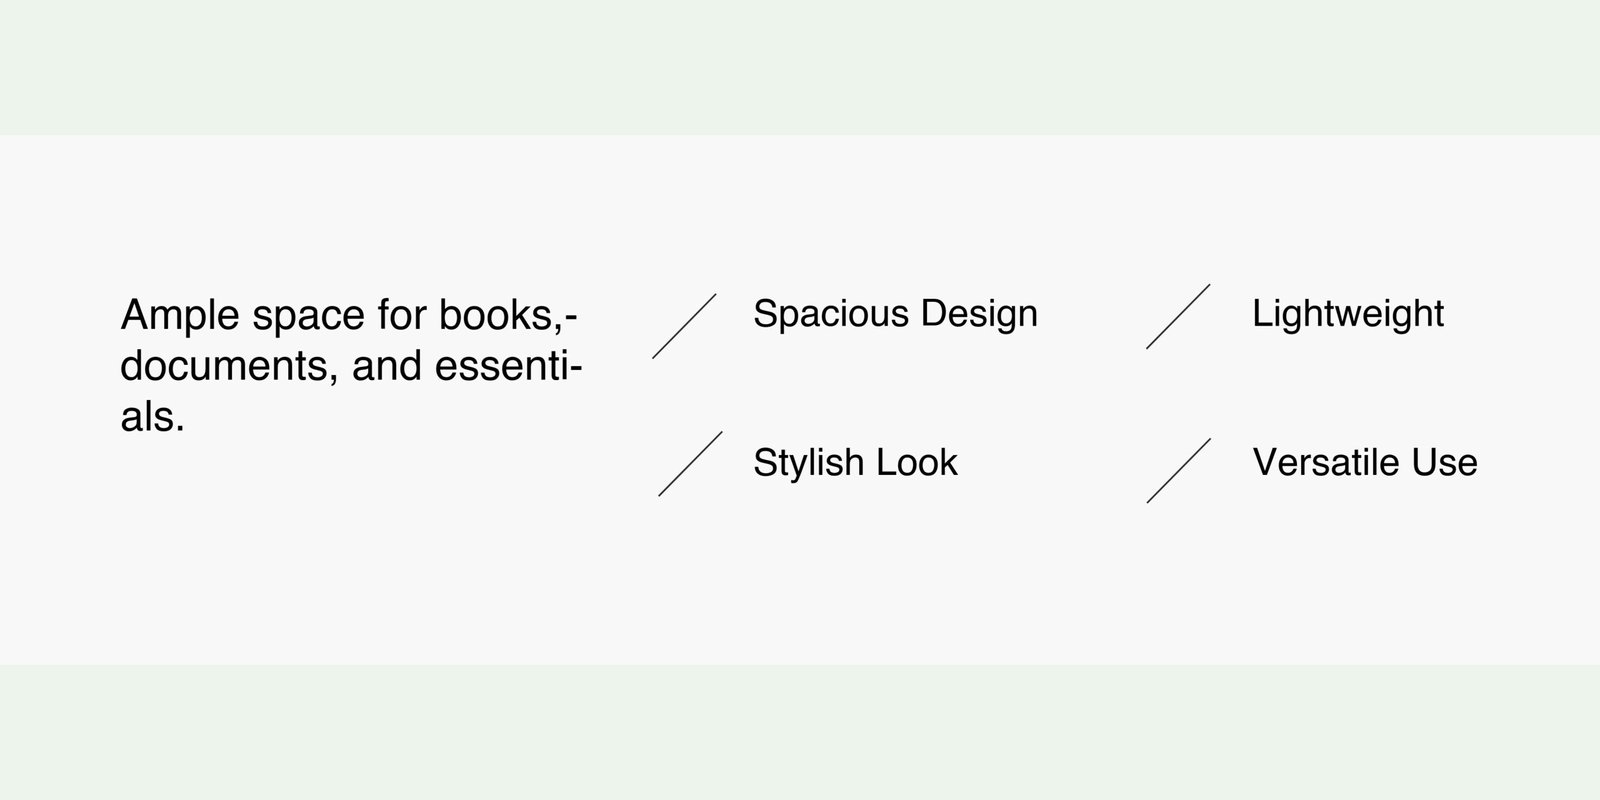Click the word "Ample" in the description

[180, 316]
